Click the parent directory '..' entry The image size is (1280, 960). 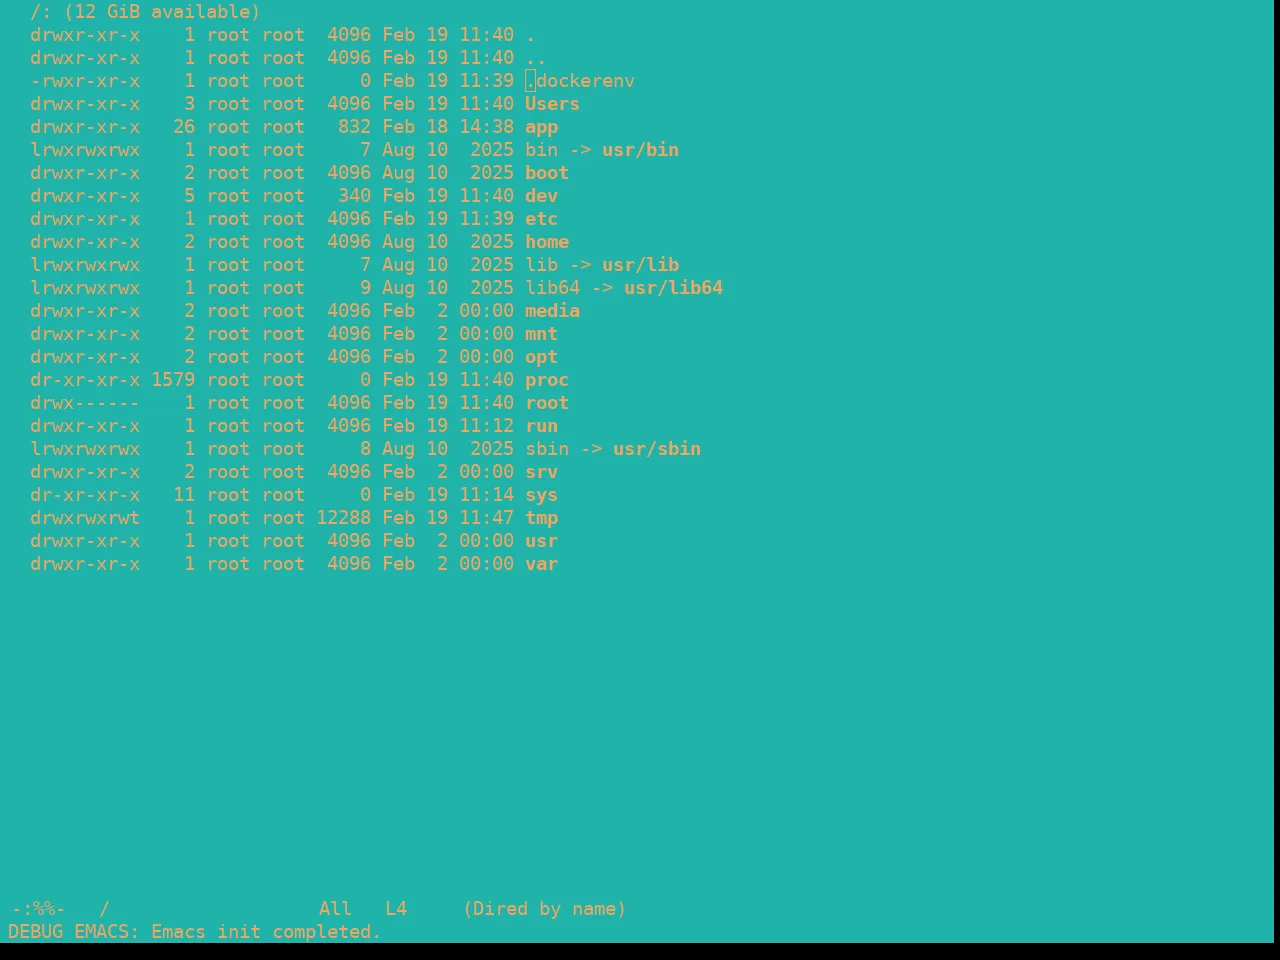[x=536, y=58]
